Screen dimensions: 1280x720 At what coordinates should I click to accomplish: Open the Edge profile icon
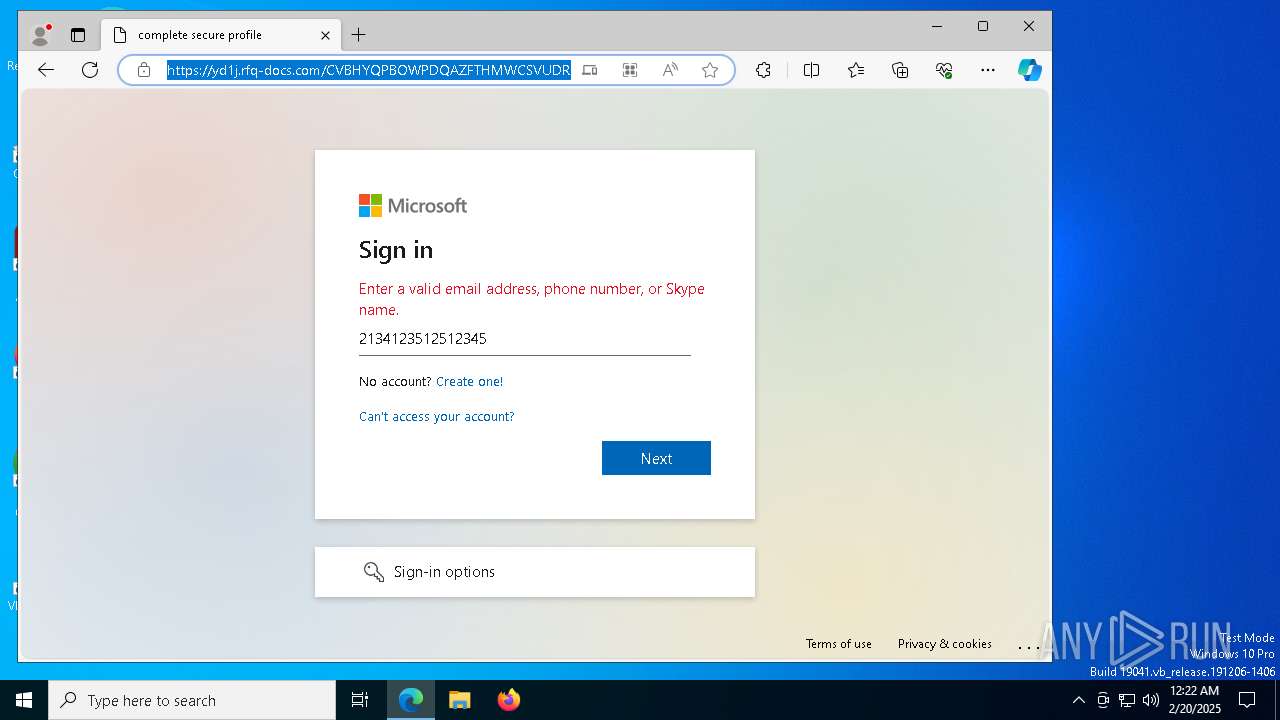(x=41, y=35)
